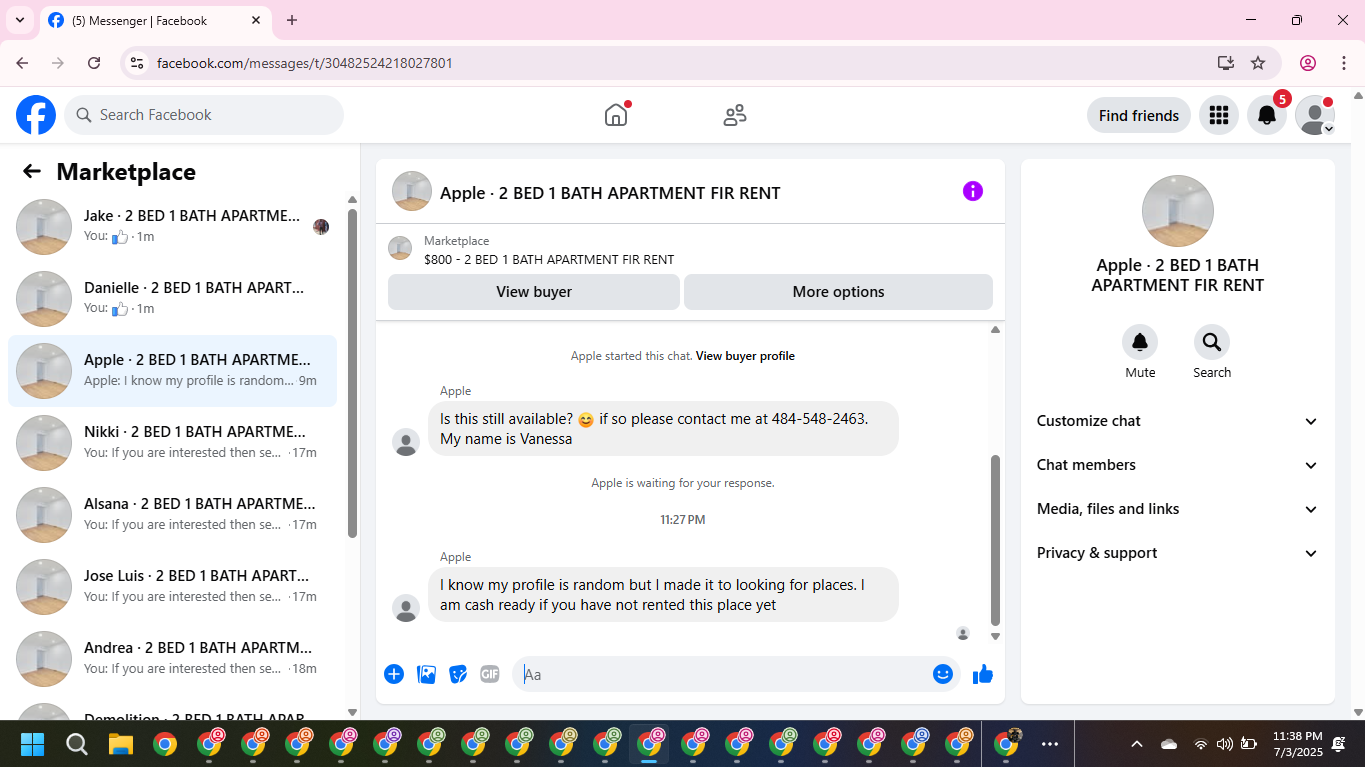Open the account profile avatar menu
This screenshot has width=1365, height=767.
(x=1315, y=115)
